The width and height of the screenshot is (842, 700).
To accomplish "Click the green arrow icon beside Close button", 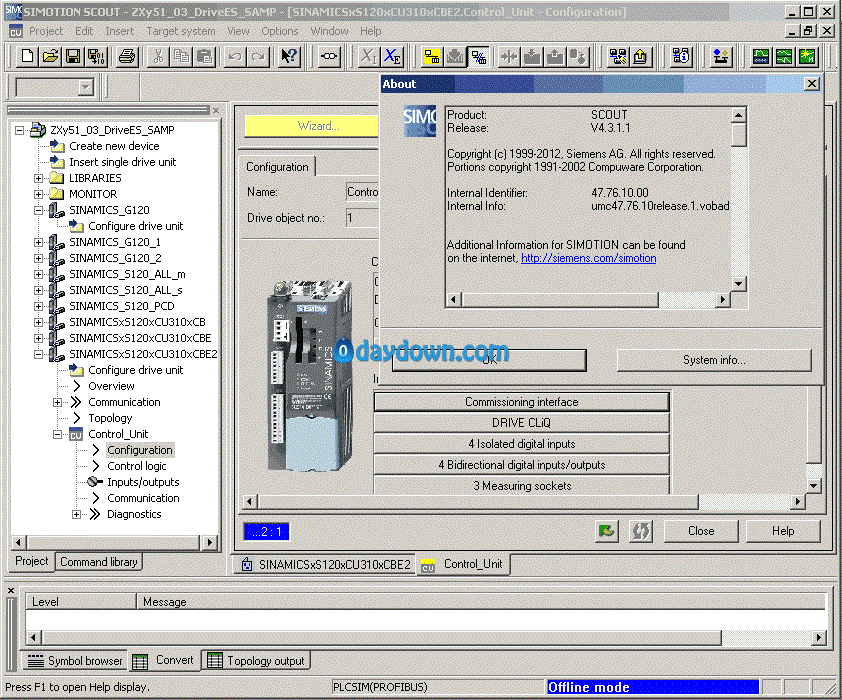I will pyautogui.click(x=607, y=531).
